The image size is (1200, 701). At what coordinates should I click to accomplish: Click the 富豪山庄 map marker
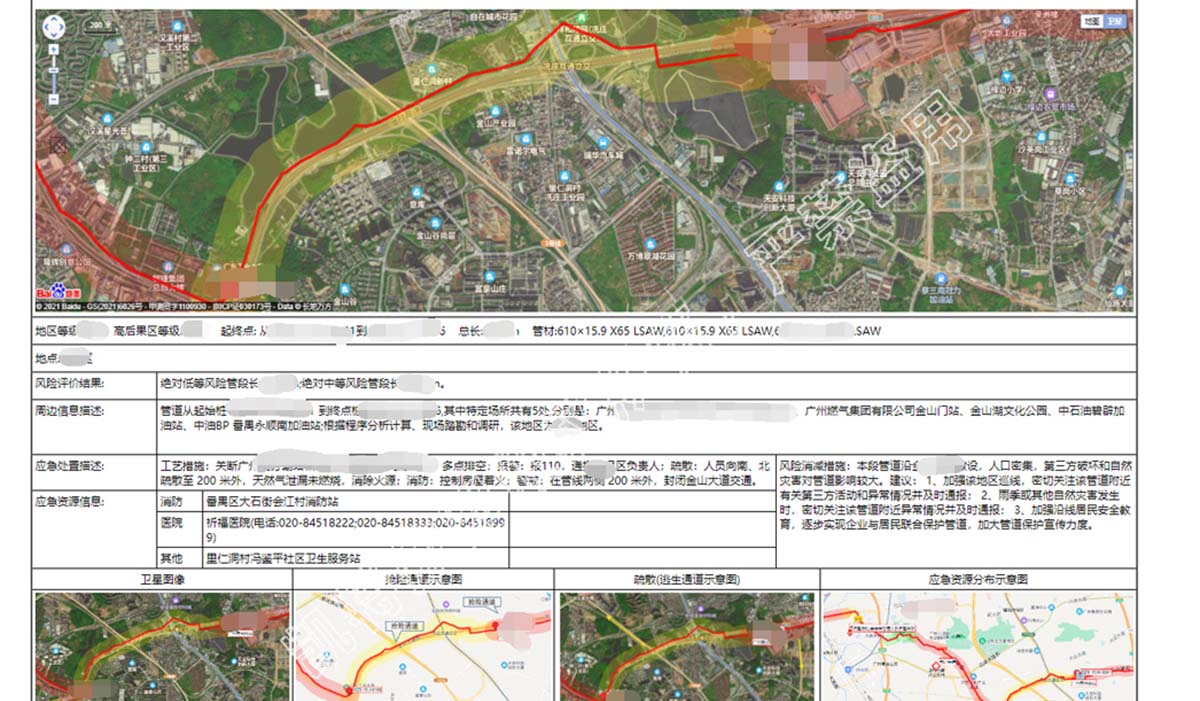tap(490, 275)
